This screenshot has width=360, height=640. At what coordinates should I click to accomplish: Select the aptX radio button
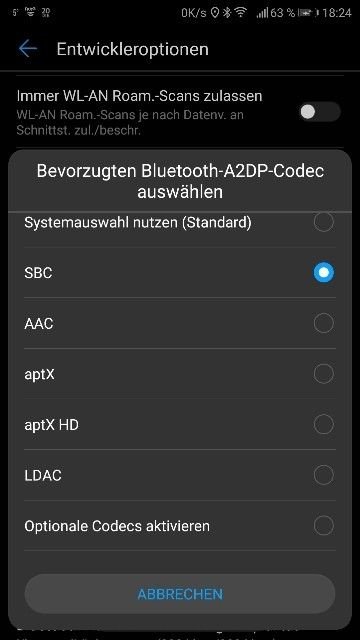click(324, 374)
